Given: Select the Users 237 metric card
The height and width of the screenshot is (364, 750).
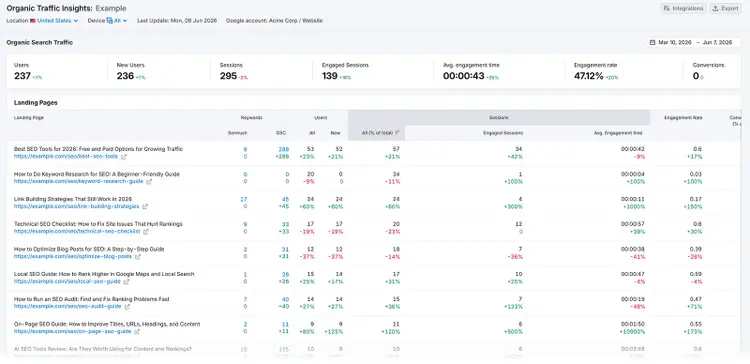Looking at the screenshot, I should (x=57, y=71).
